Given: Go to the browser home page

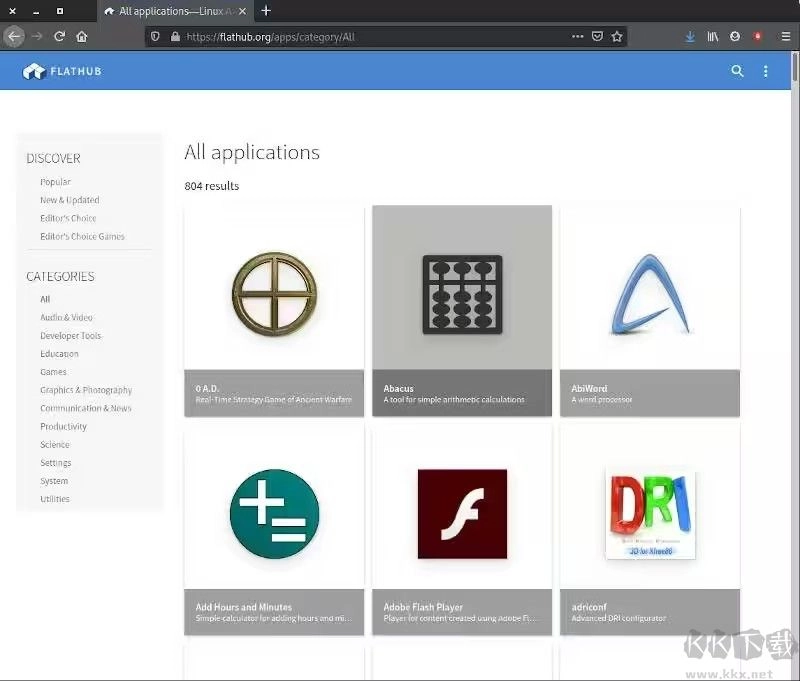Looking at the screenshot, I should (x=82, y=36).
